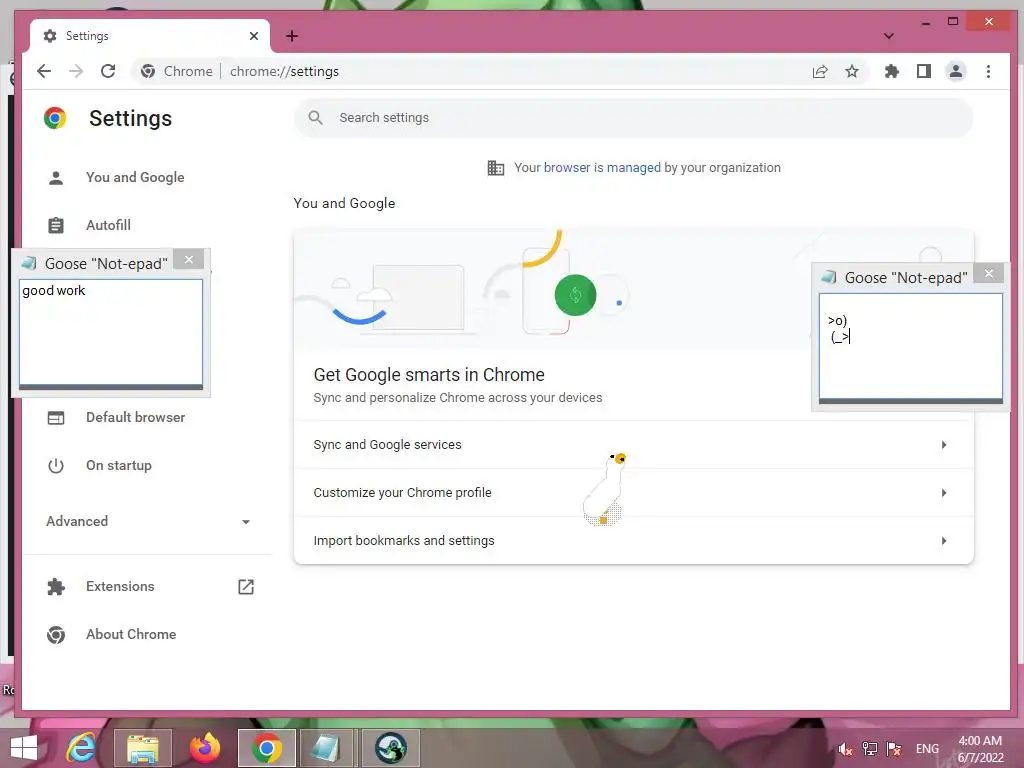Viewport: 1024px width, 768px height.
Task: Open the Action Center flag tray icon
Action: pos(894,749)
